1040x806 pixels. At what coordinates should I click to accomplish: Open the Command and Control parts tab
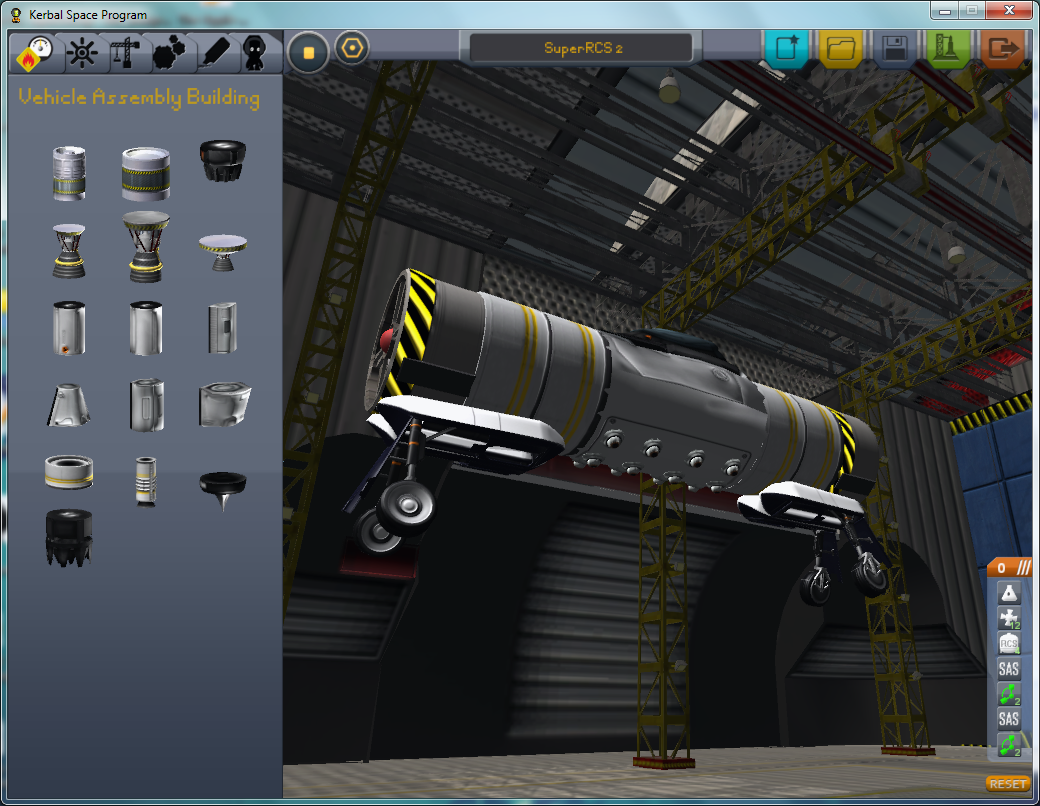point(82,52)
